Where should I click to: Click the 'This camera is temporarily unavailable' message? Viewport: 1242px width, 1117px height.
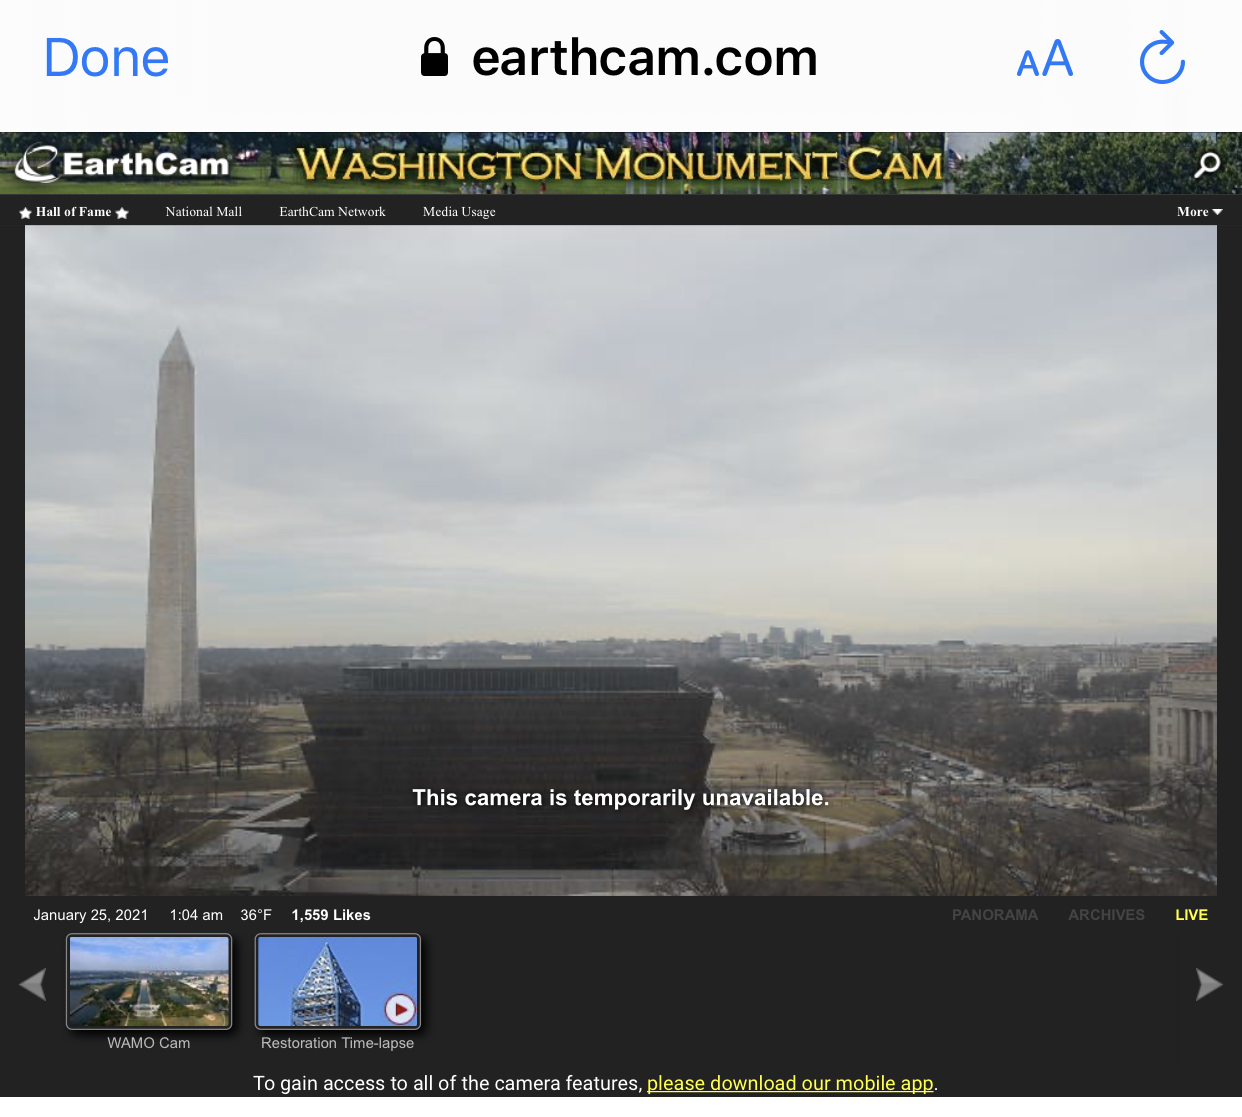click(621, 798)
